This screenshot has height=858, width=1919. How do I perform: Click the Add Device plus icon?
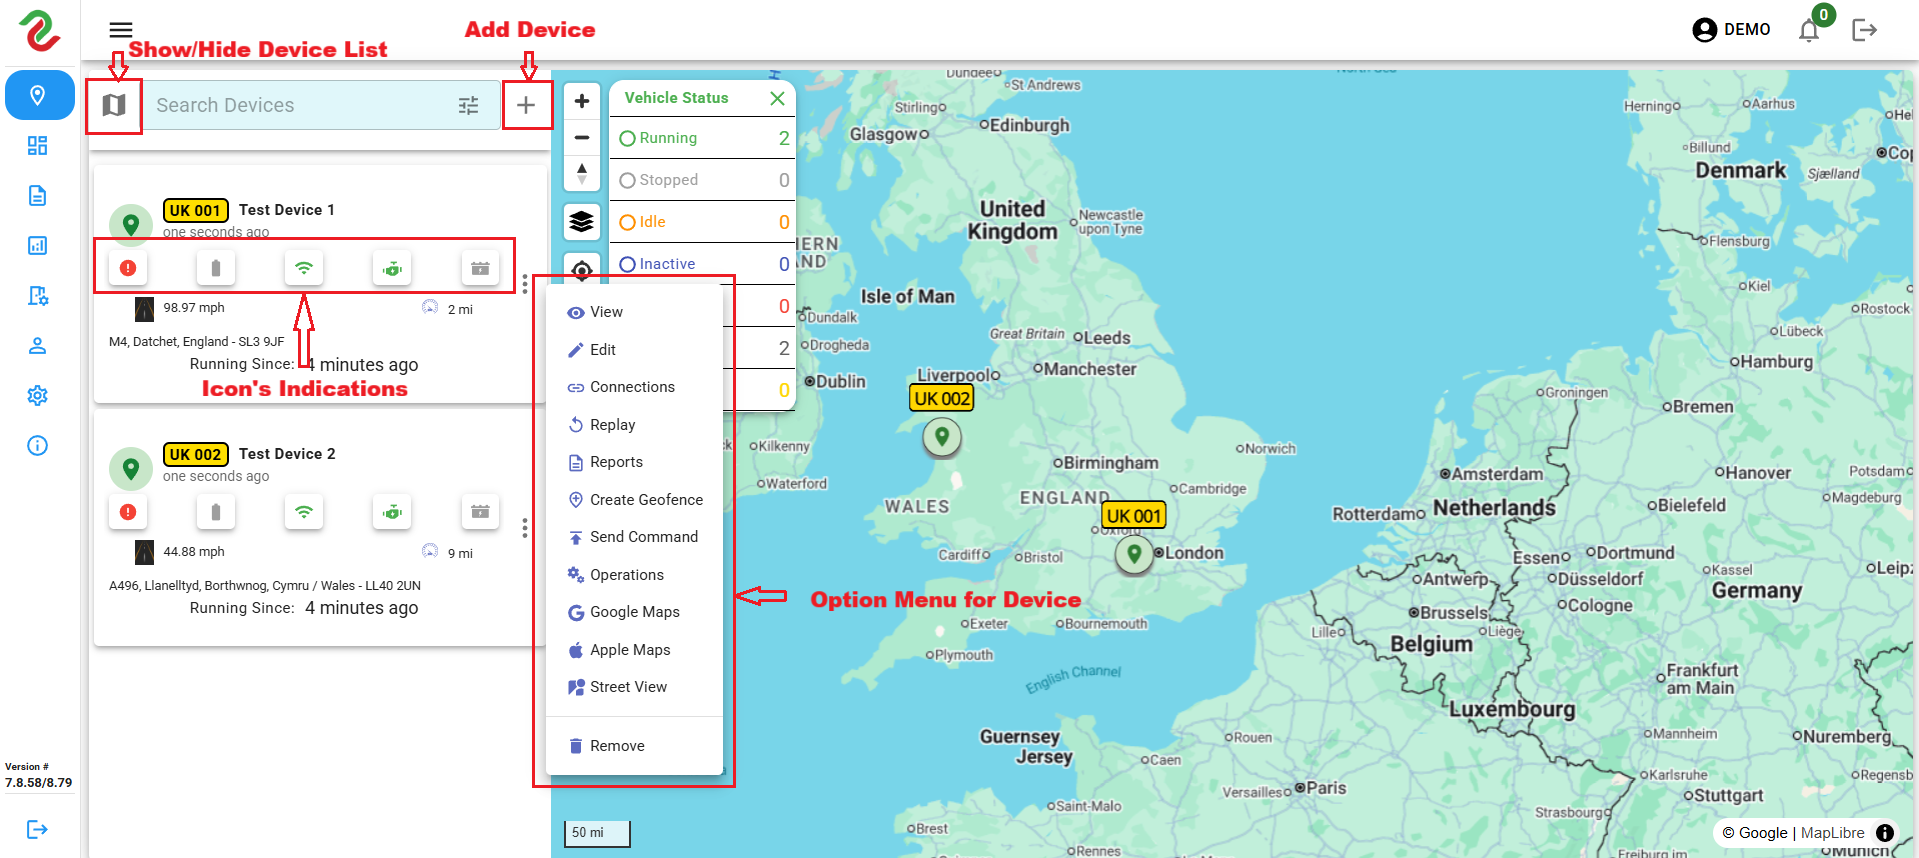526,105
